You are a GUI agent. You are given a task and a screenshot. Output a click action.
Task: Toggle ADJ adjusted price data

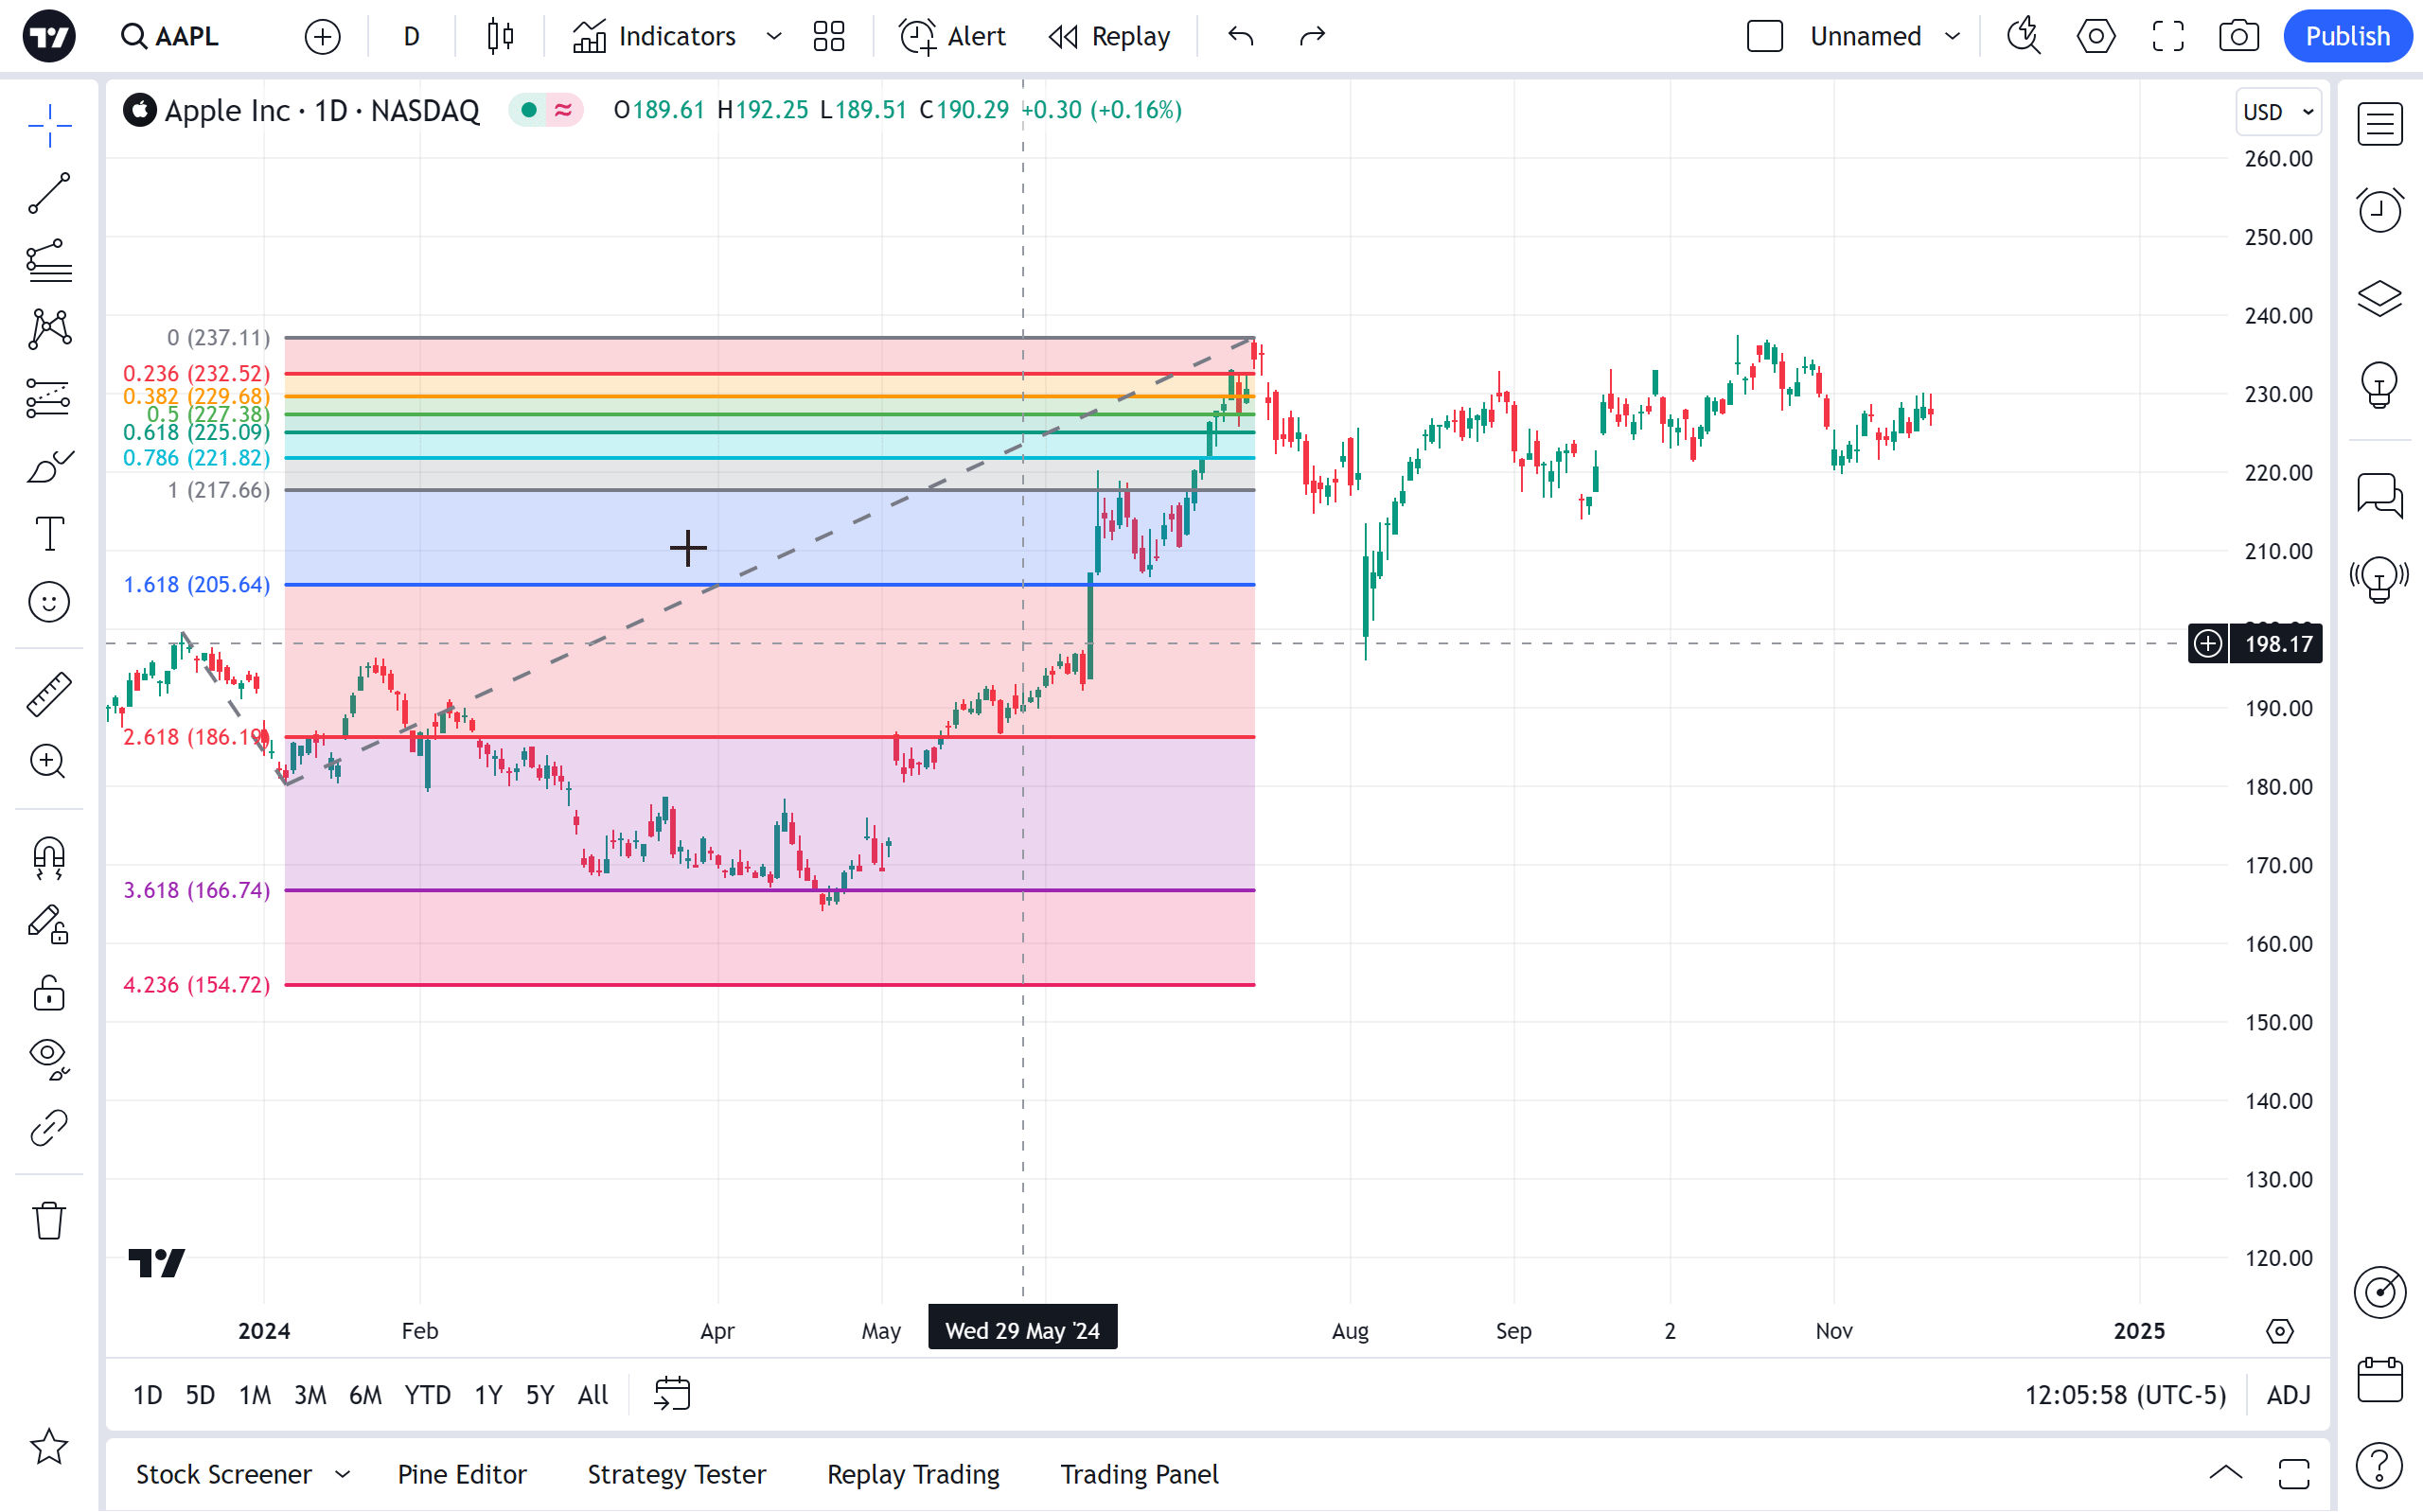(x=2288, y=1395)
